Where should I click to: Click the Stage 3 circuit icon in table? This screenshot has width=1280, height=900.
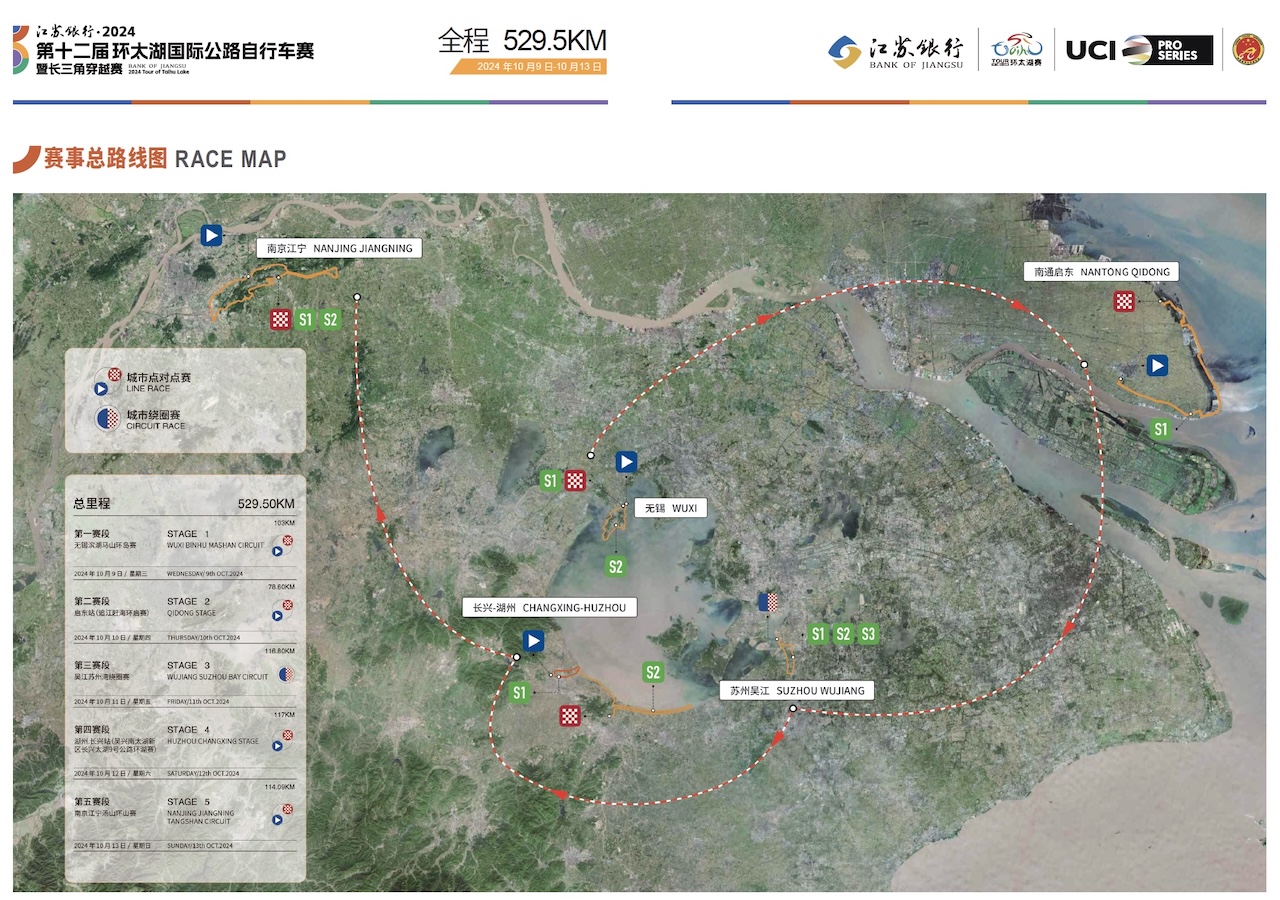point(285,674)
